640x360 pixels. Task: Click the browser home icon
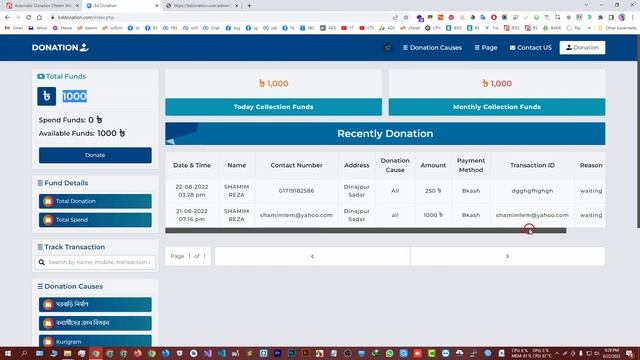[39, 18]
